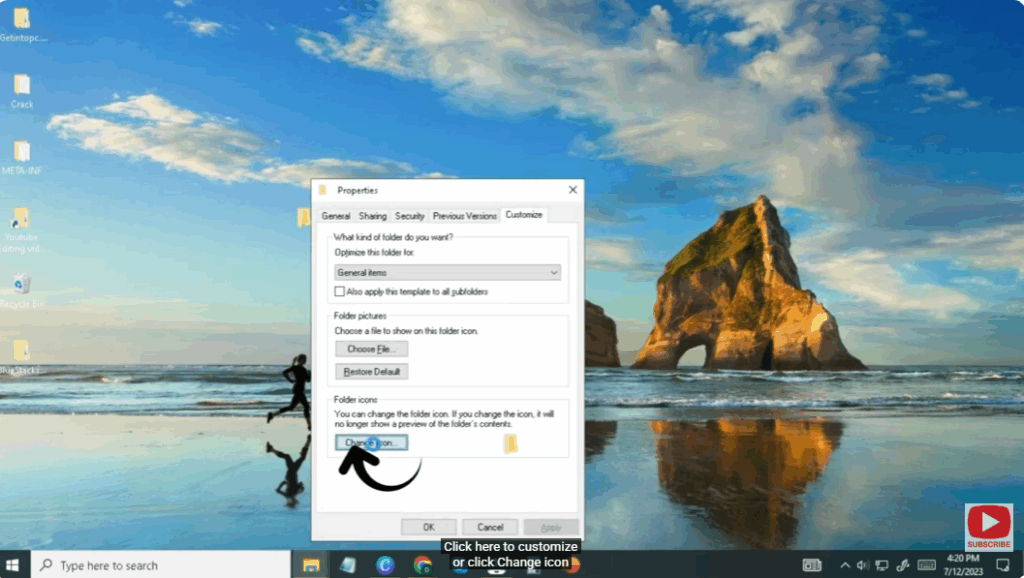This screenshot has width=1024, height=578.
Task: Open the META-INF folder icon
Action: [x=21, y=152]
